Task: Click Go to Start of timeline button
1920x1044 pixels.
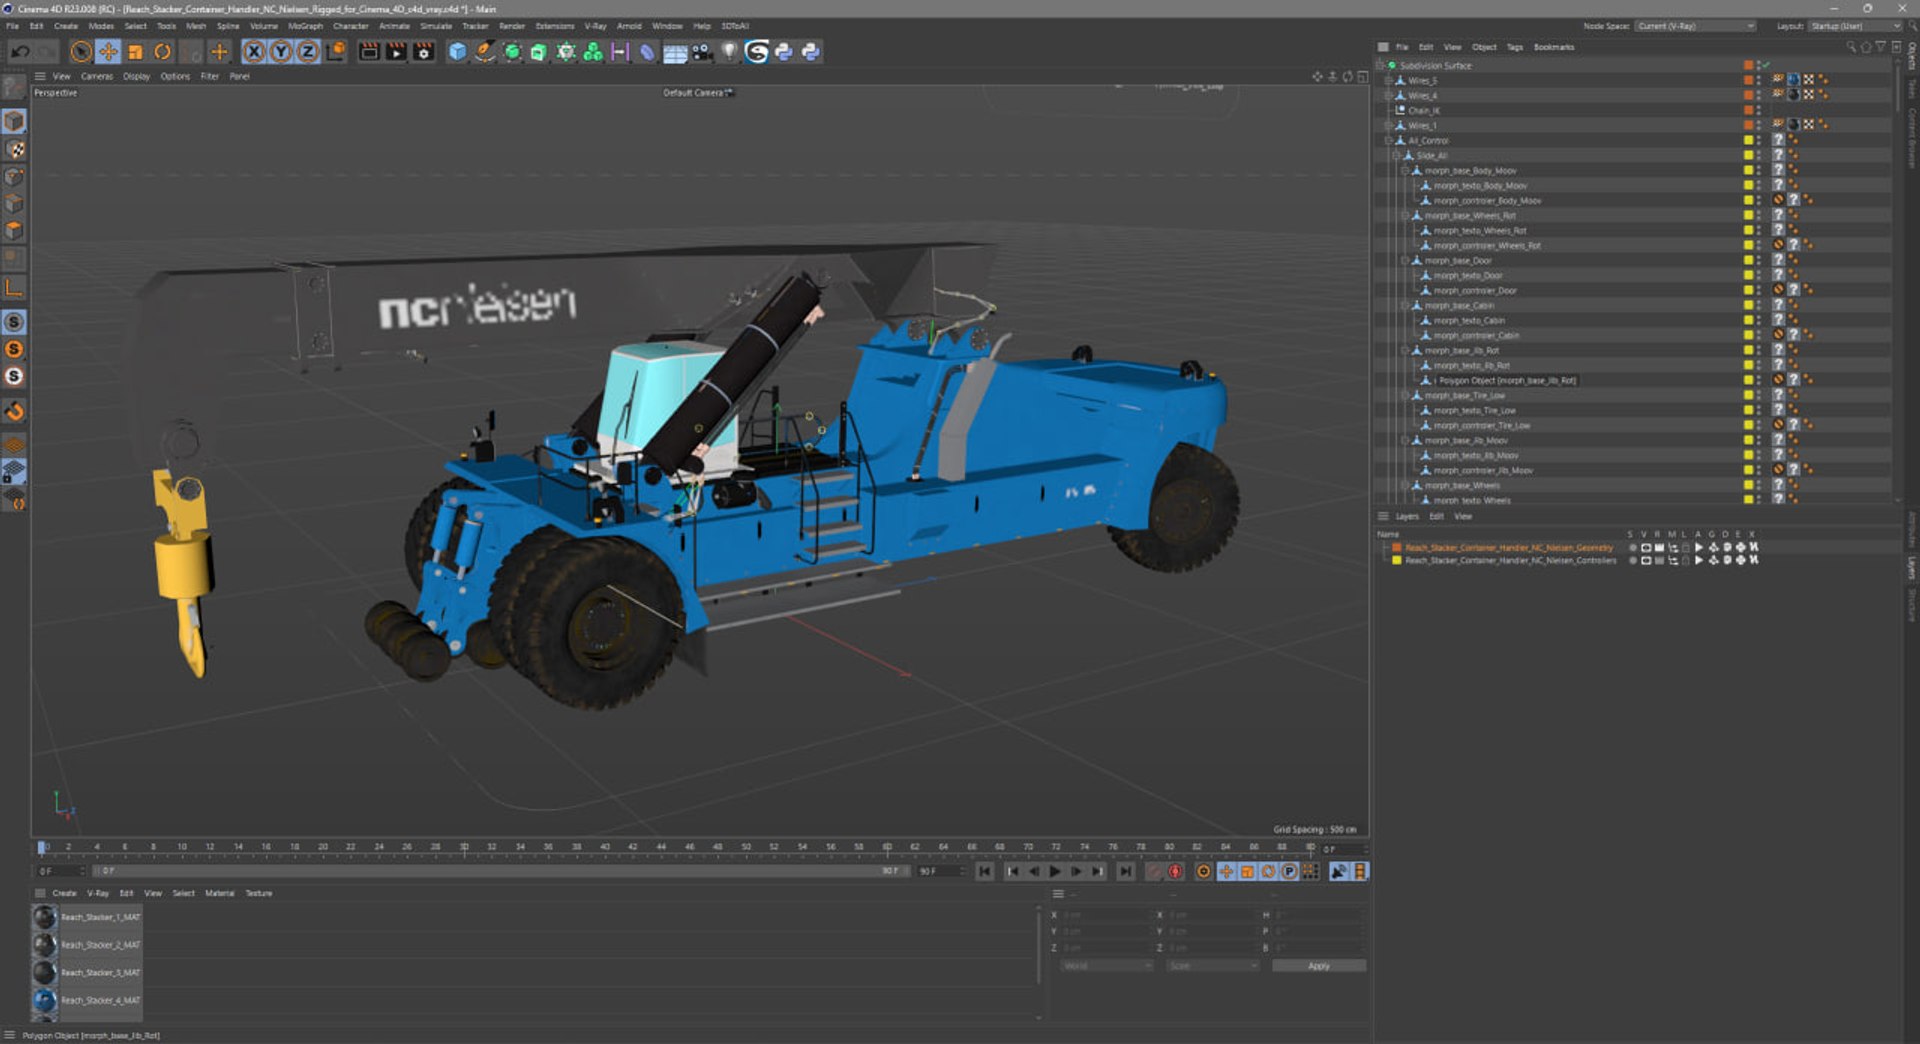Action: click(985, 872)
